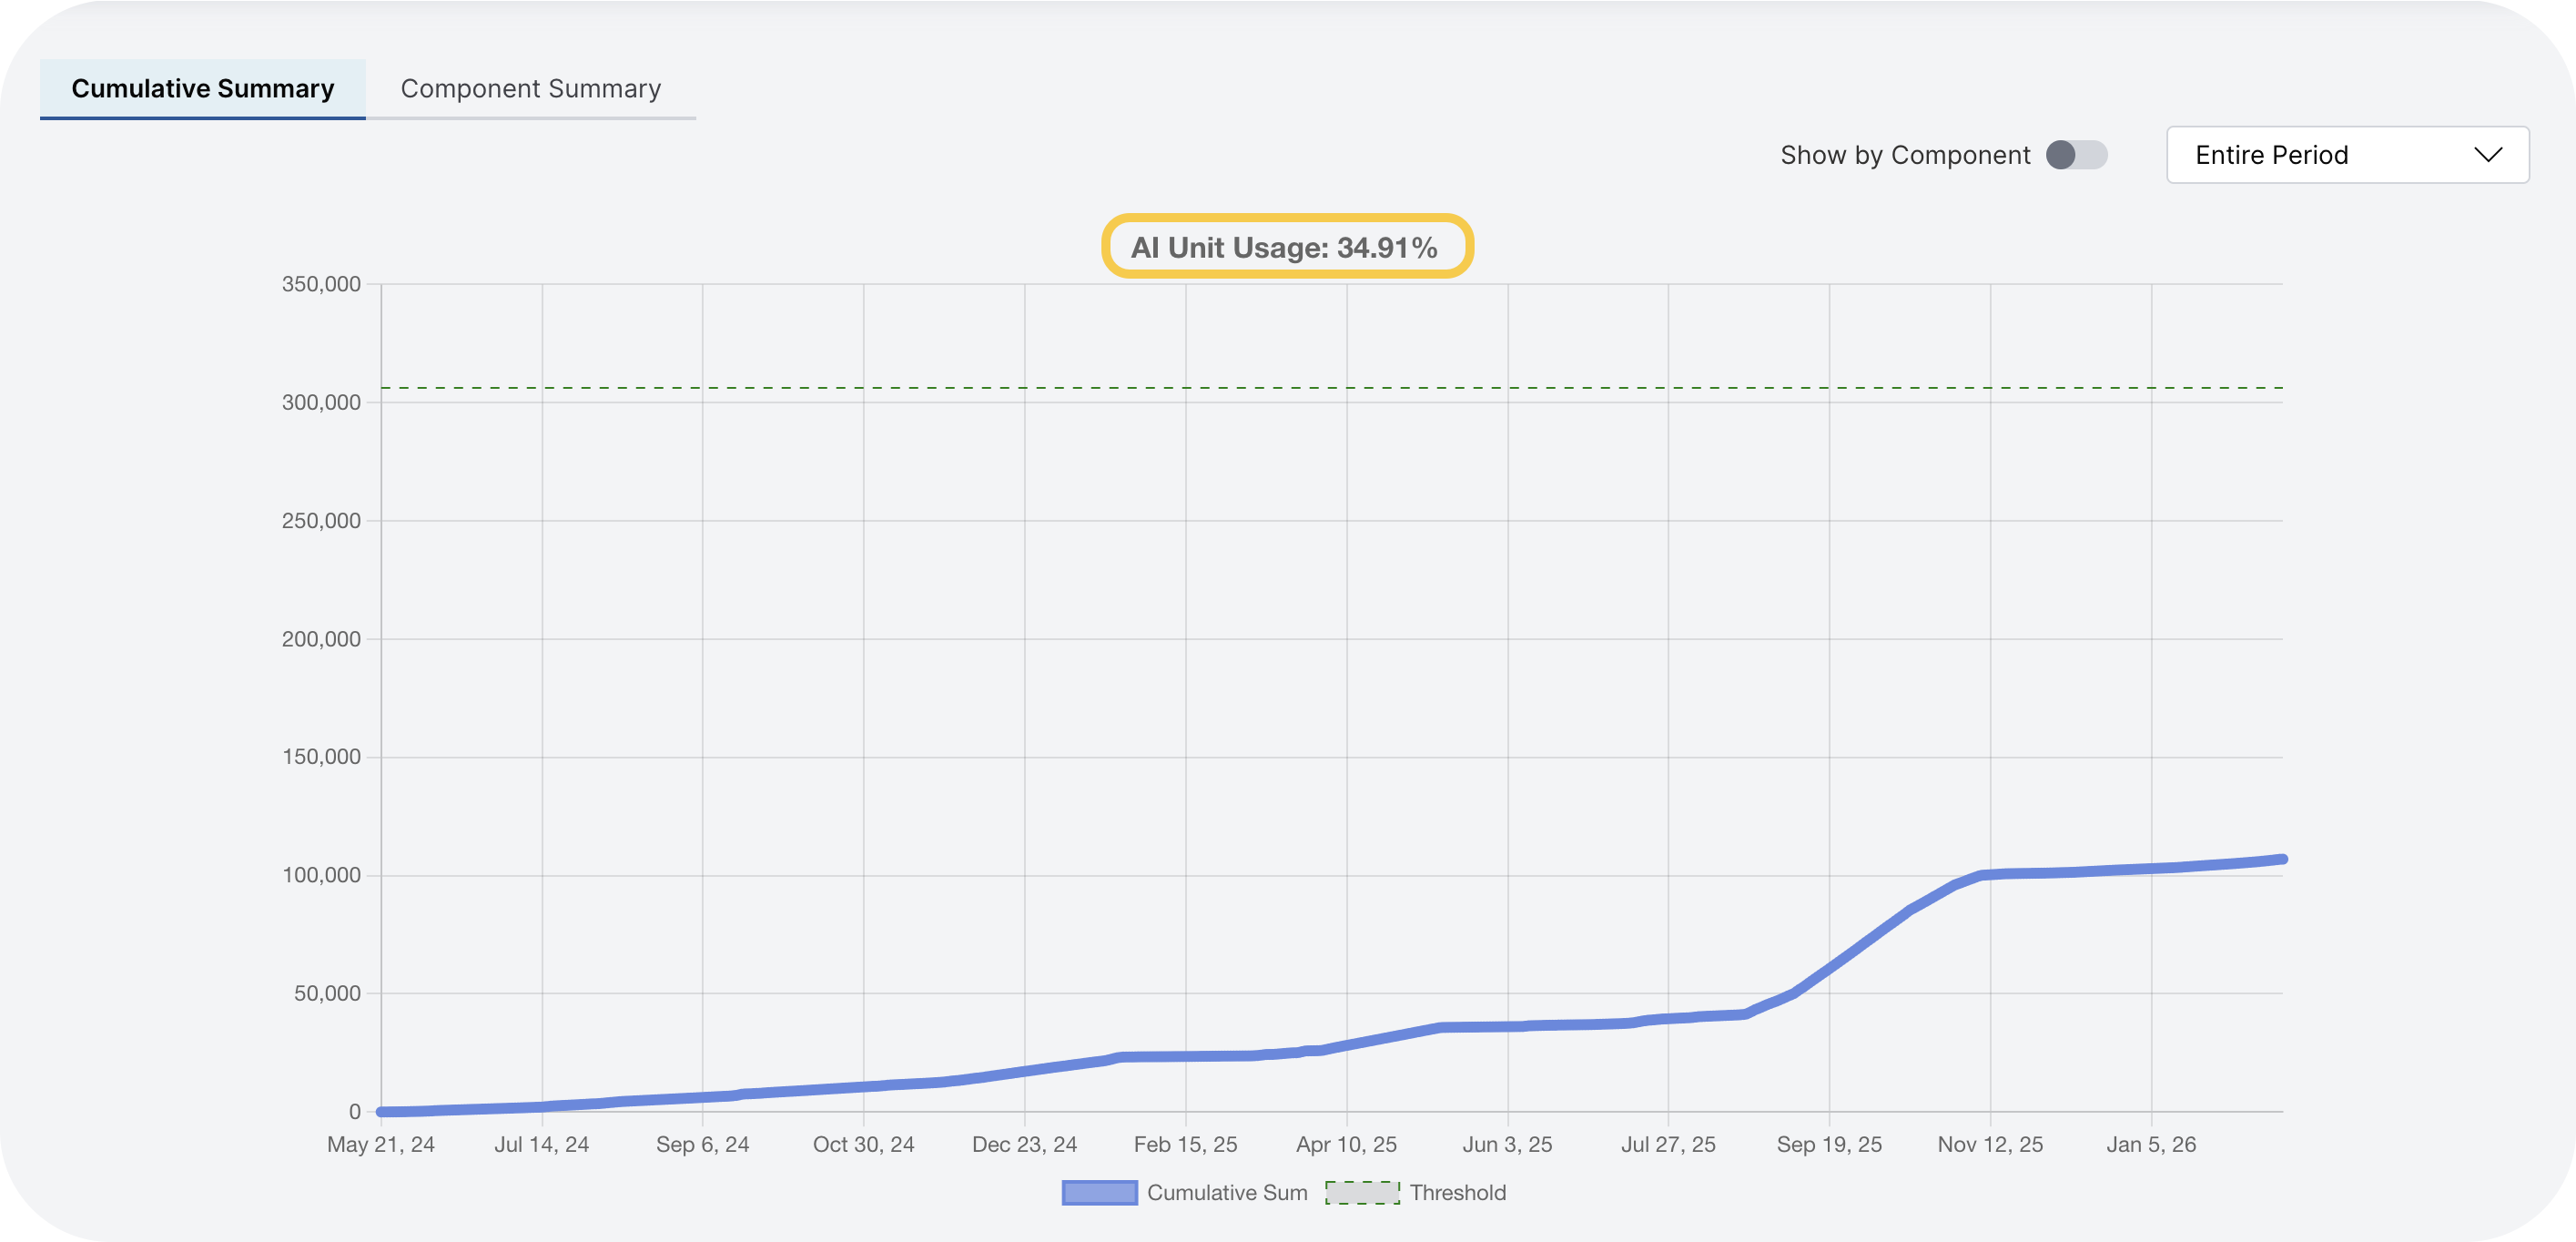
Task: Expand the period selector chevron
Action: [2487, 155]
